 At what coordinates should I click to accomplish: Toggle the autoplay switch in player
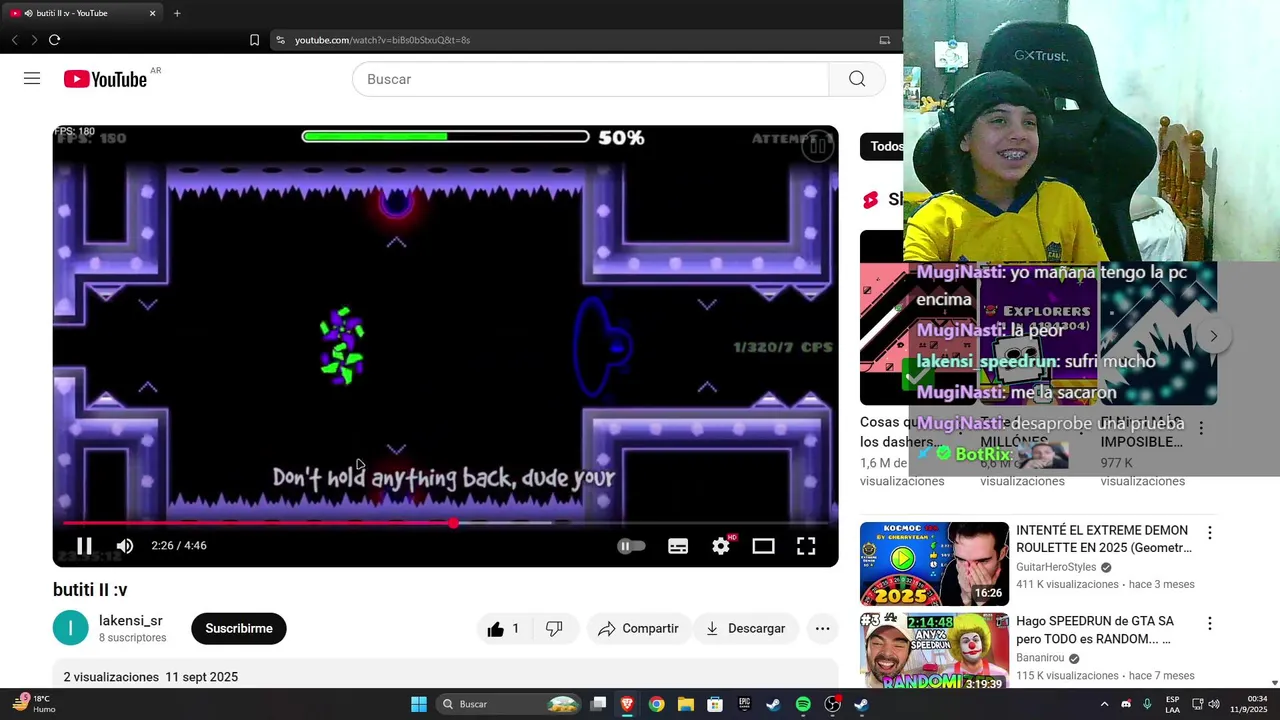tap(631, 546)
